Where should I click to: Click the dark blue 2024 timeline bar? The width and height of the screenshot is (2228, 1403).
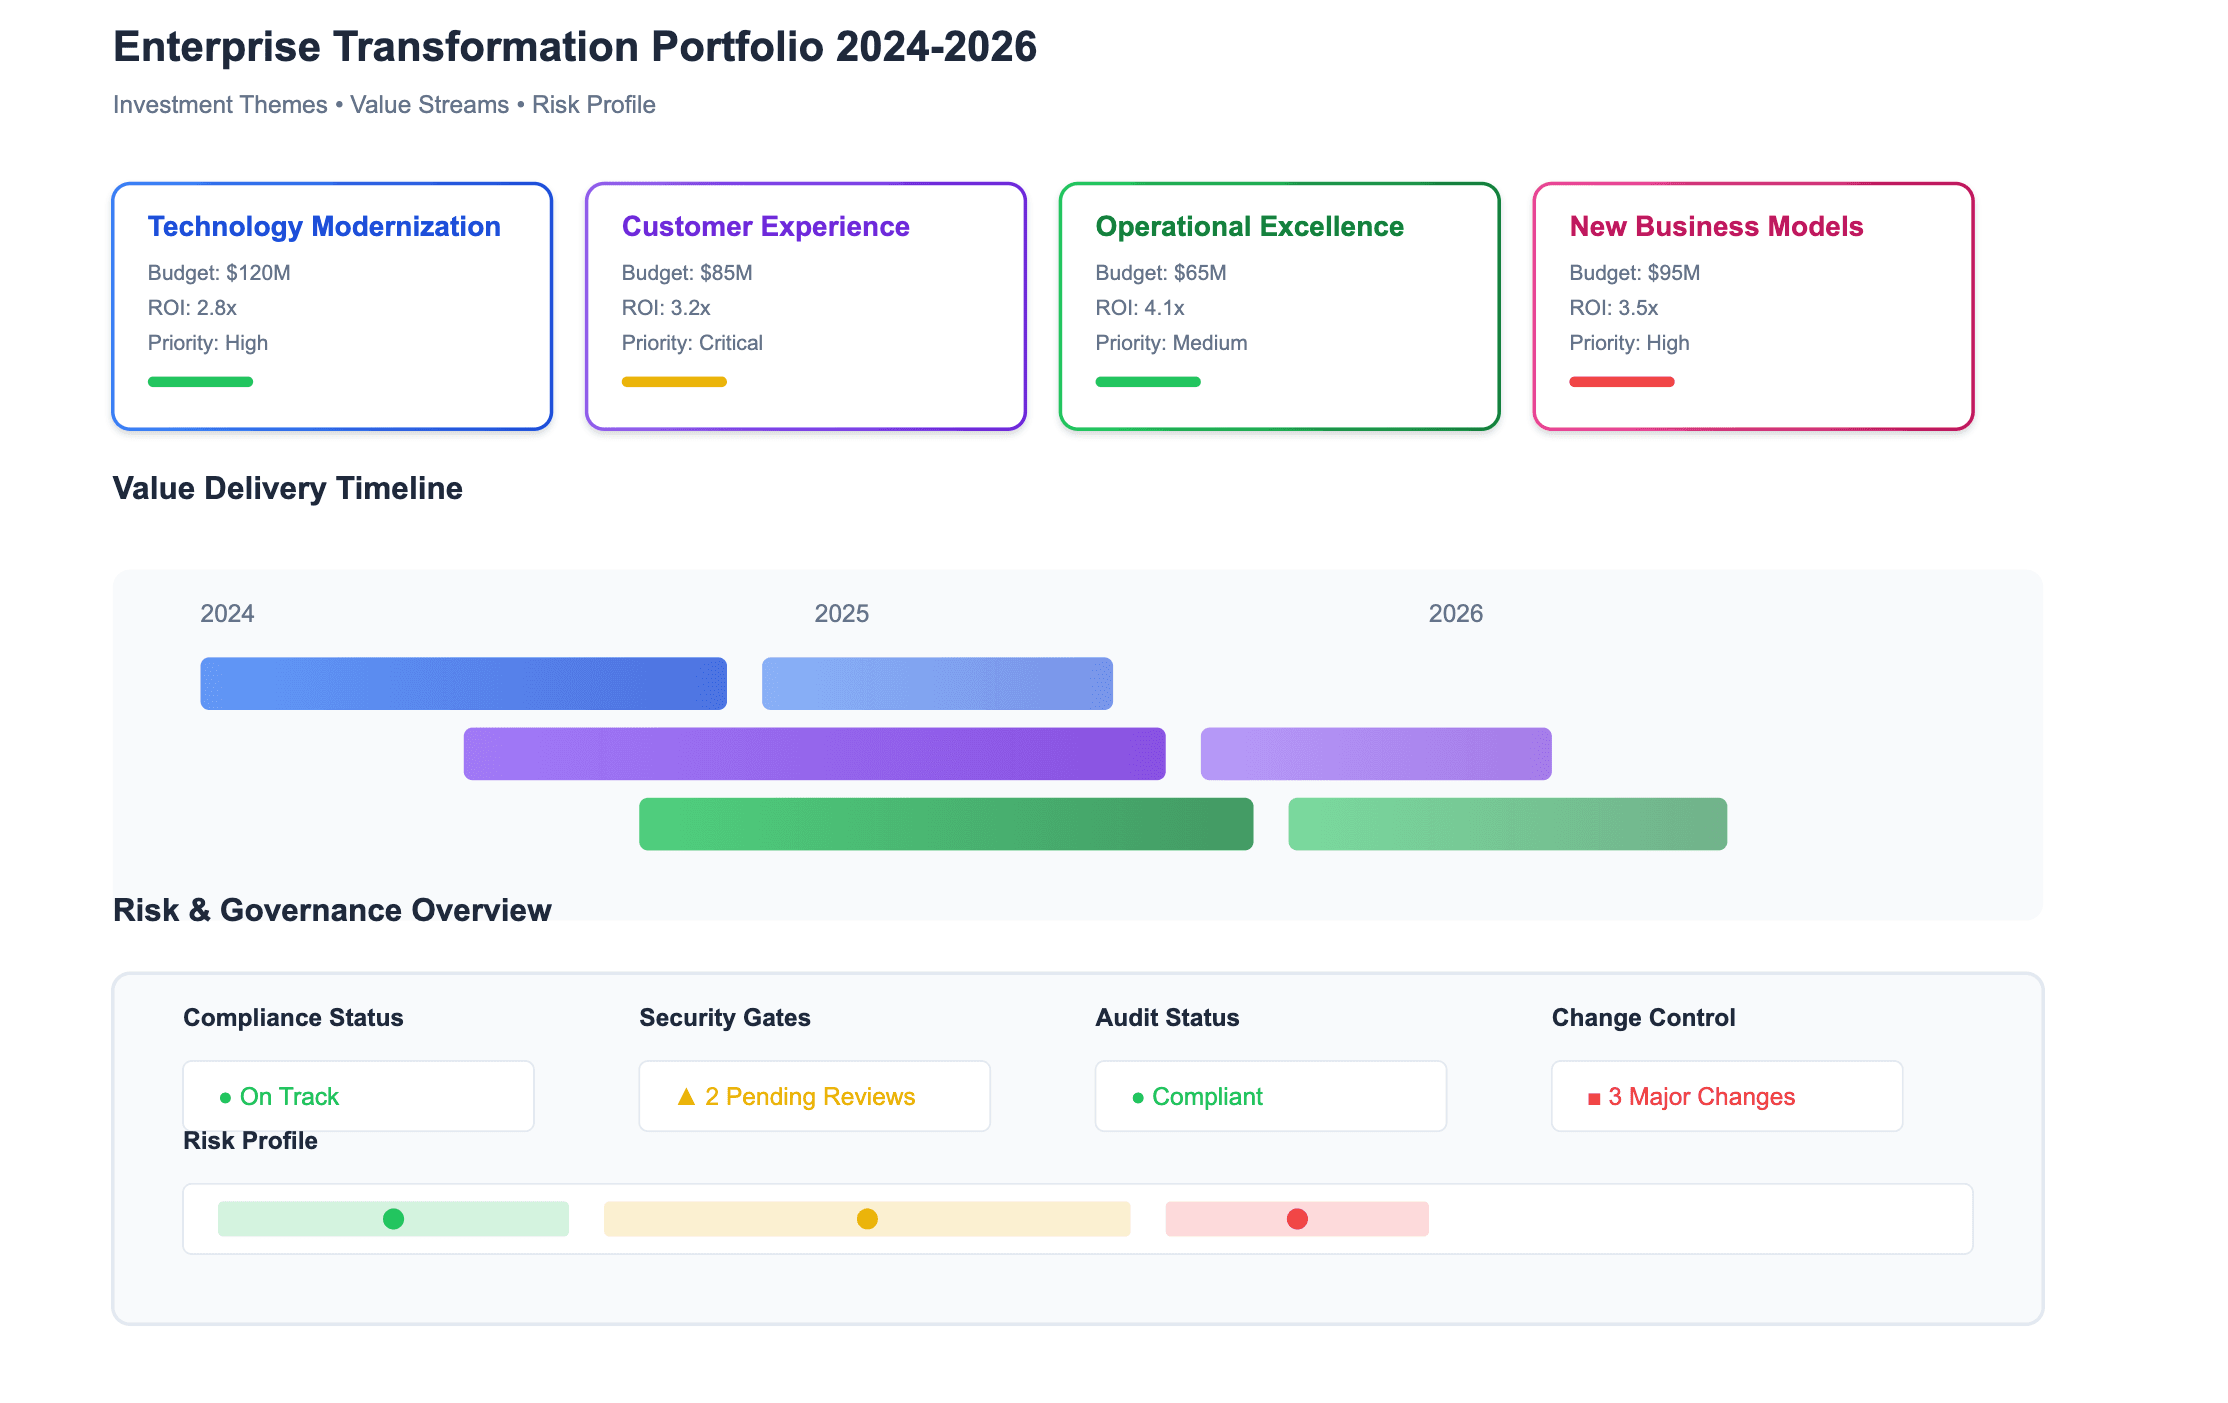point(463,684)
